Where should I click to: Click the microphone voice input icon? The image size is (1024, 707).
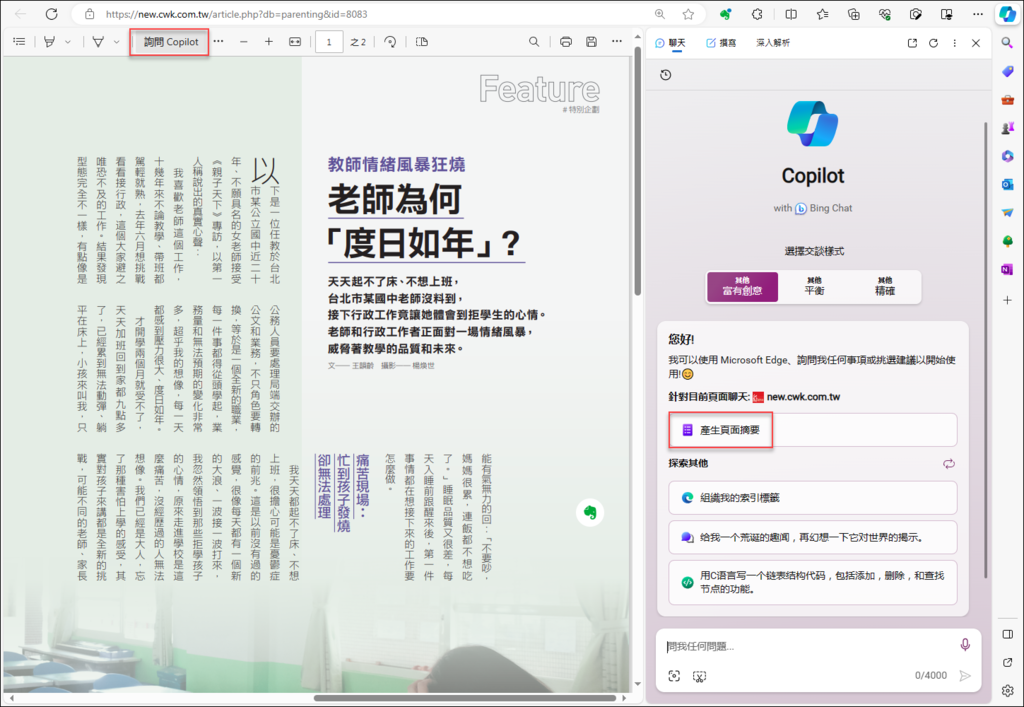965,645
